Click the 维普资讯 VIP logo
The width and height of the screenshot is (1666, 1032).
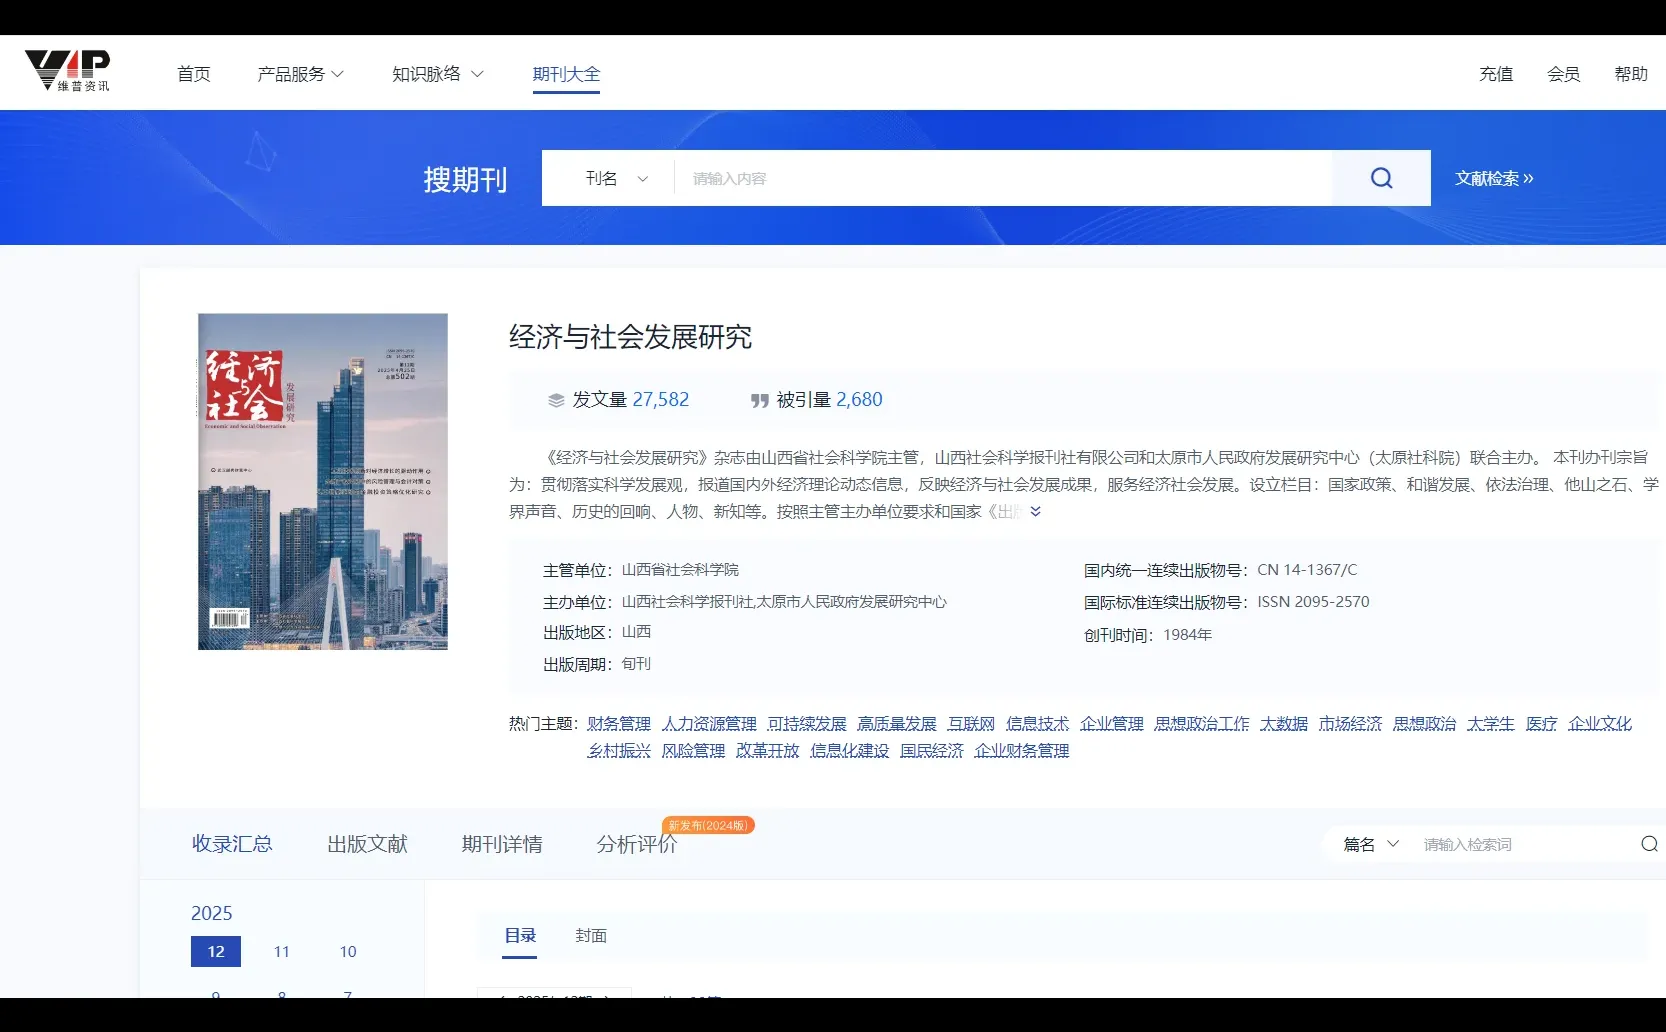[x=67, y=70]
